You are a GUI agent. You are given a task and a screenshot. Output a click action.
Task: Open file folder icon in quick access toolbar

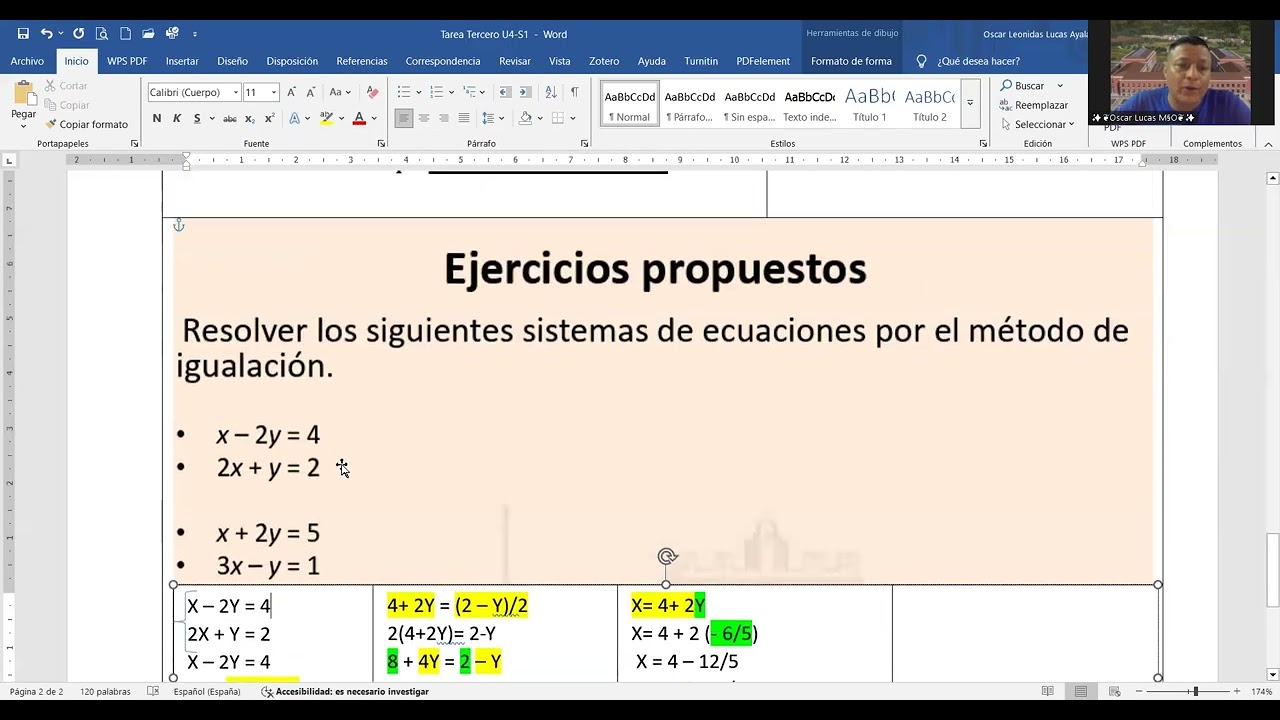[148, 34]
